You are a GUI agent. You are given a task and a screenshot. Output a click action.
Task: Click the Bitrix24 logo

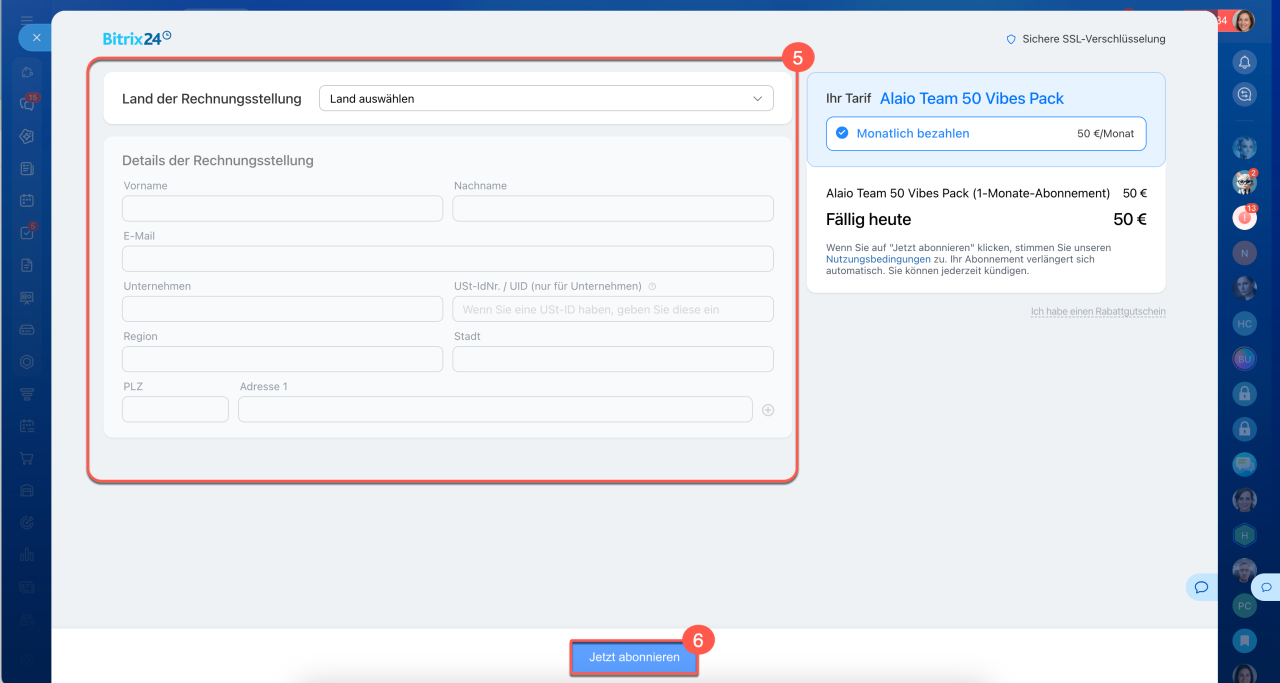click(x=137, y=38)
